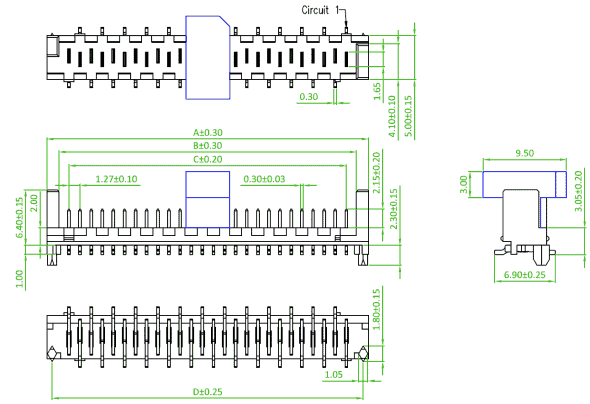Select the 3.00 dimension in side view
The height and width of the screenshot is (404, 590).
pos(464,184)
